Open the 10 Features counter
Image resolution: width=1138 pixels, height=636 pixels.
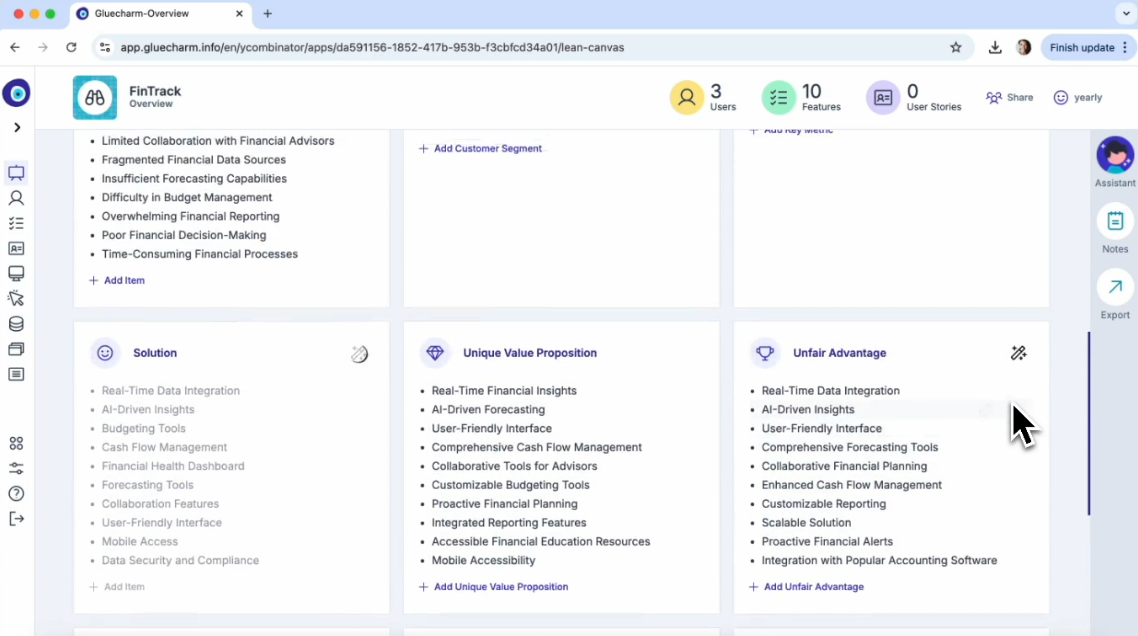[x=802, y=97]
